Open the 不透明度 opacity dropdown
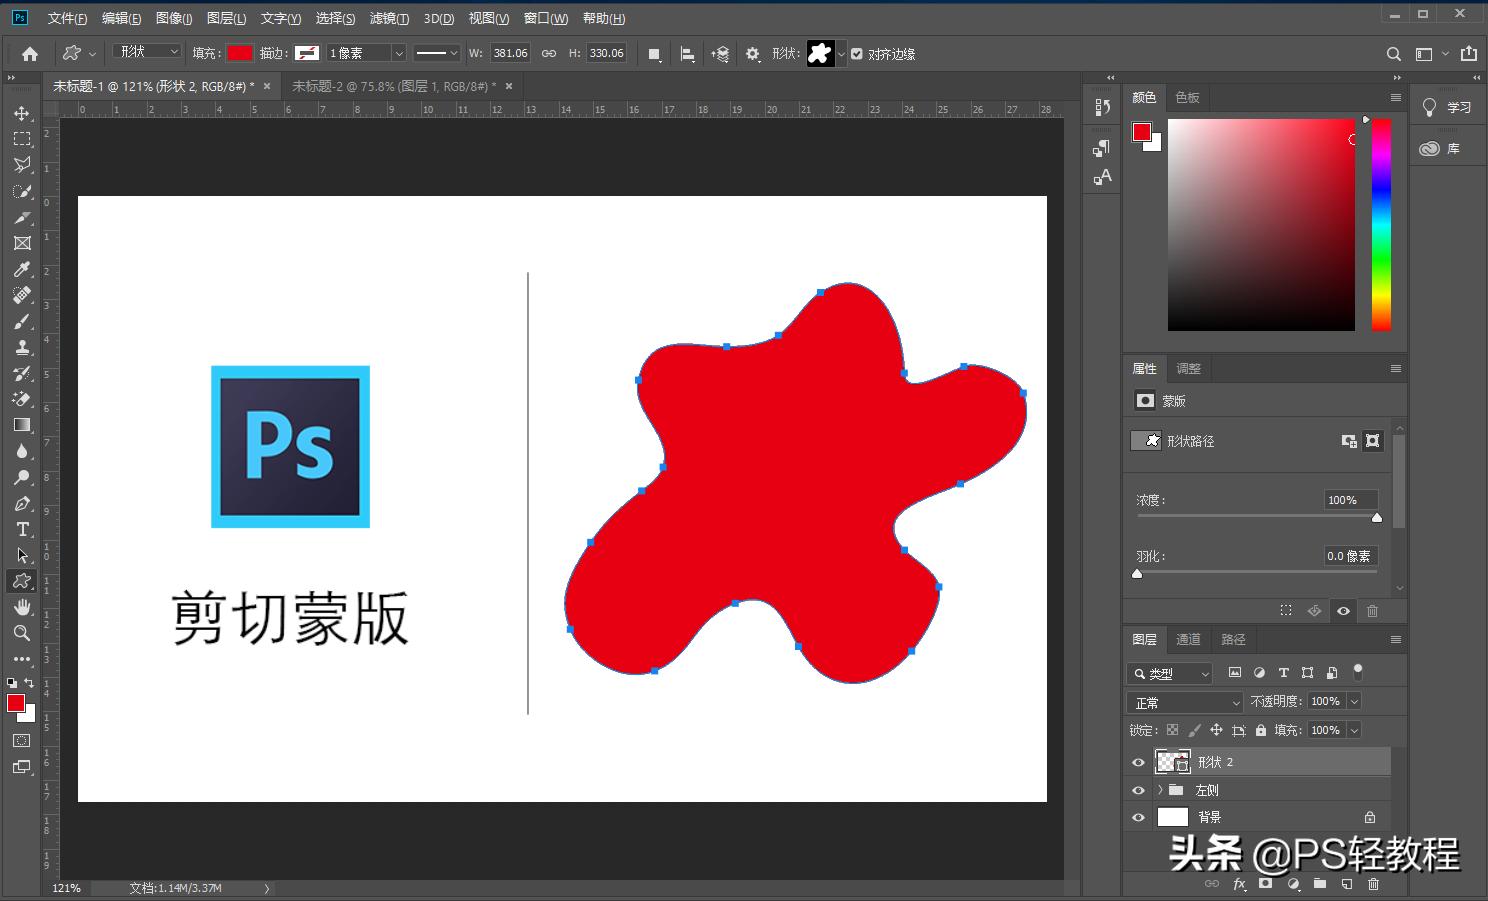 pos(1352,701)
